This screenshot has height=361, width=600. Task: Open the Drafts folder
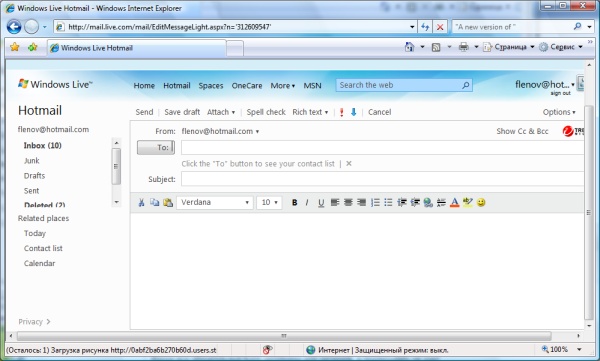coord(34,176)
